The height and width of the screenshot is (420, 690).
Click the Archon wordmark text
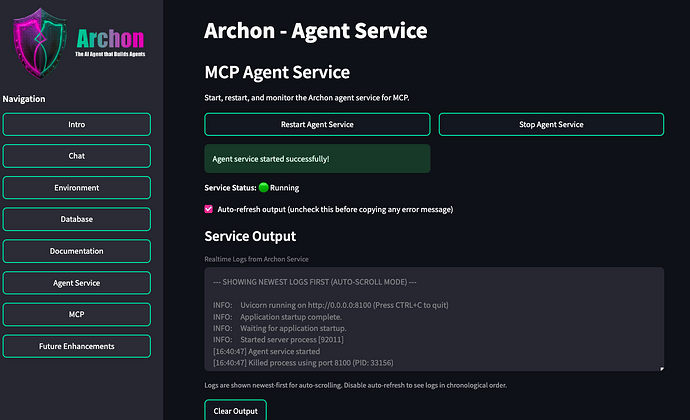pyautogui.click(x=110, y=39)
